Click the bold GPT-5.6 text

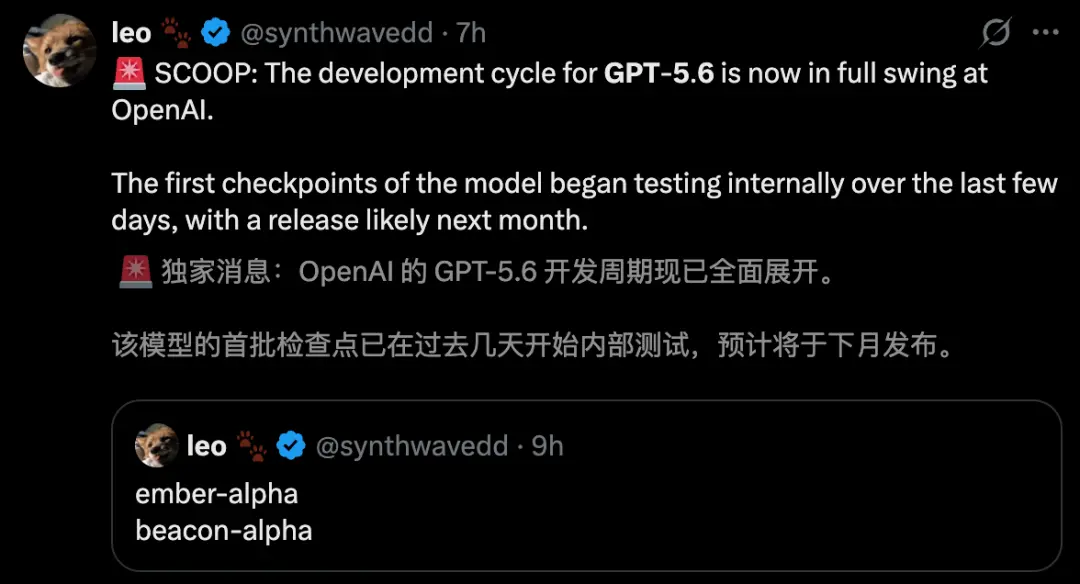point(659,74)
